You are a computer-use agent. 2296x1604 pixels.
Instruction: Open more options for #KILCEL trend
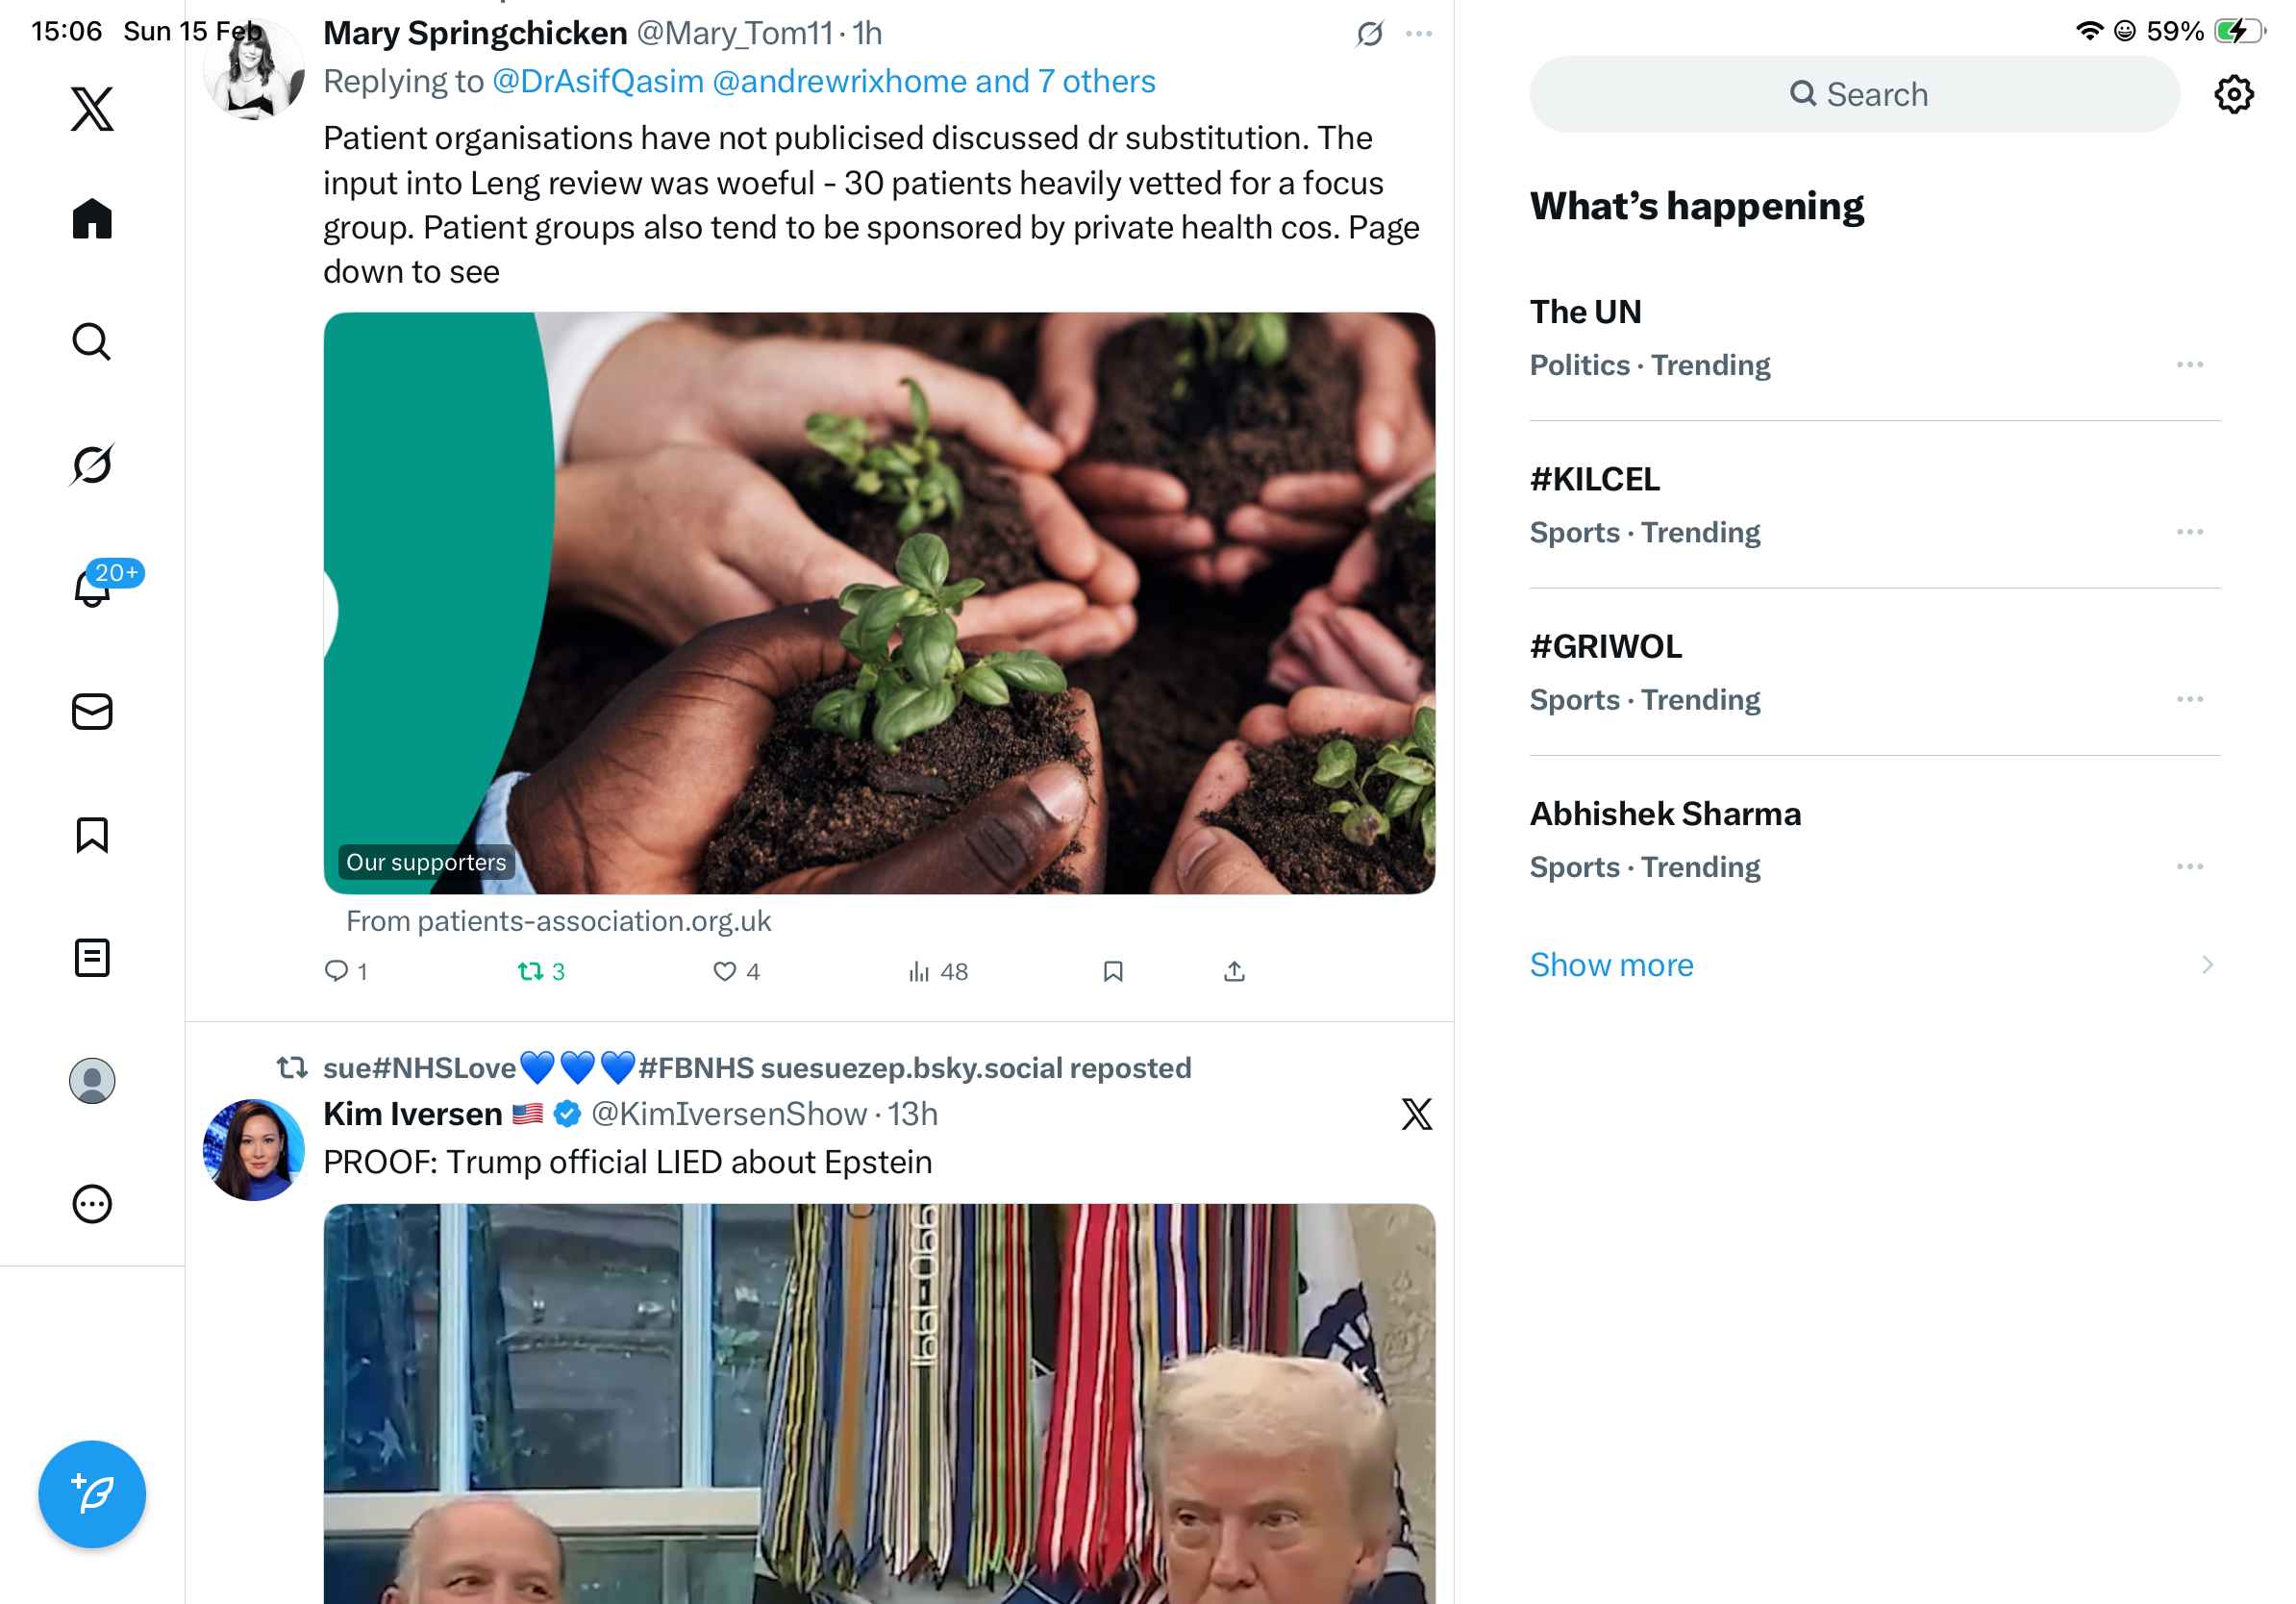2189,532
